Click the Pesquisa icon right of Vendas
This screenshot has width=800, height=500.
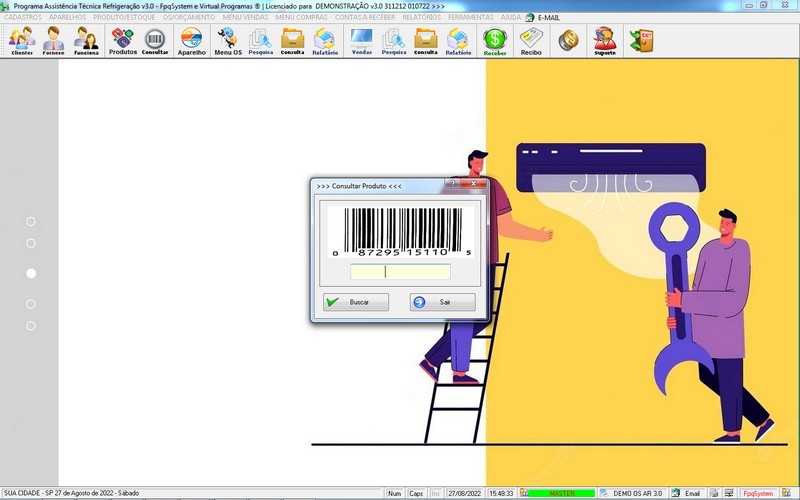pos(394,41)
